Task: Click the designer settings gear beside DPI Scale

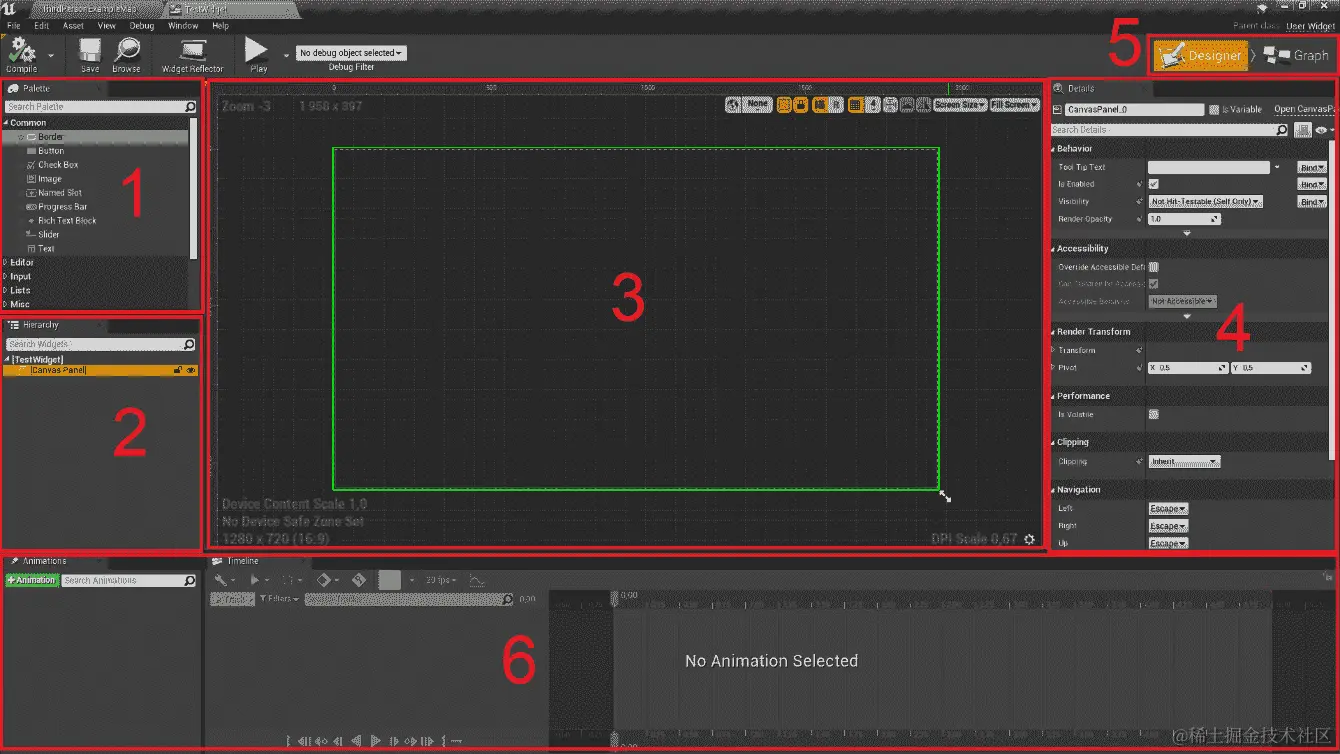Action: (x=1030, y=539)
